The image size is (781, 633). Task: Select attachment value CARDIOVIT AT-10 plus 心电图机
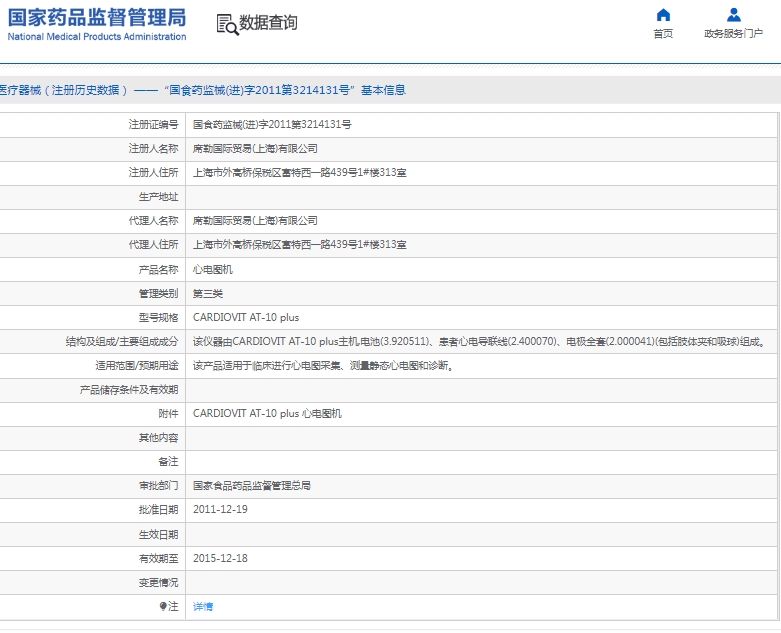click(267, 413)
